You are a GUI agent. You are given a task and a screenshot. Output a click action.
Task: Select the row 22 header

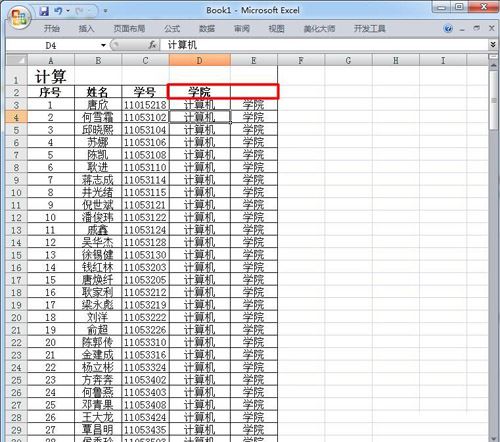16,342
